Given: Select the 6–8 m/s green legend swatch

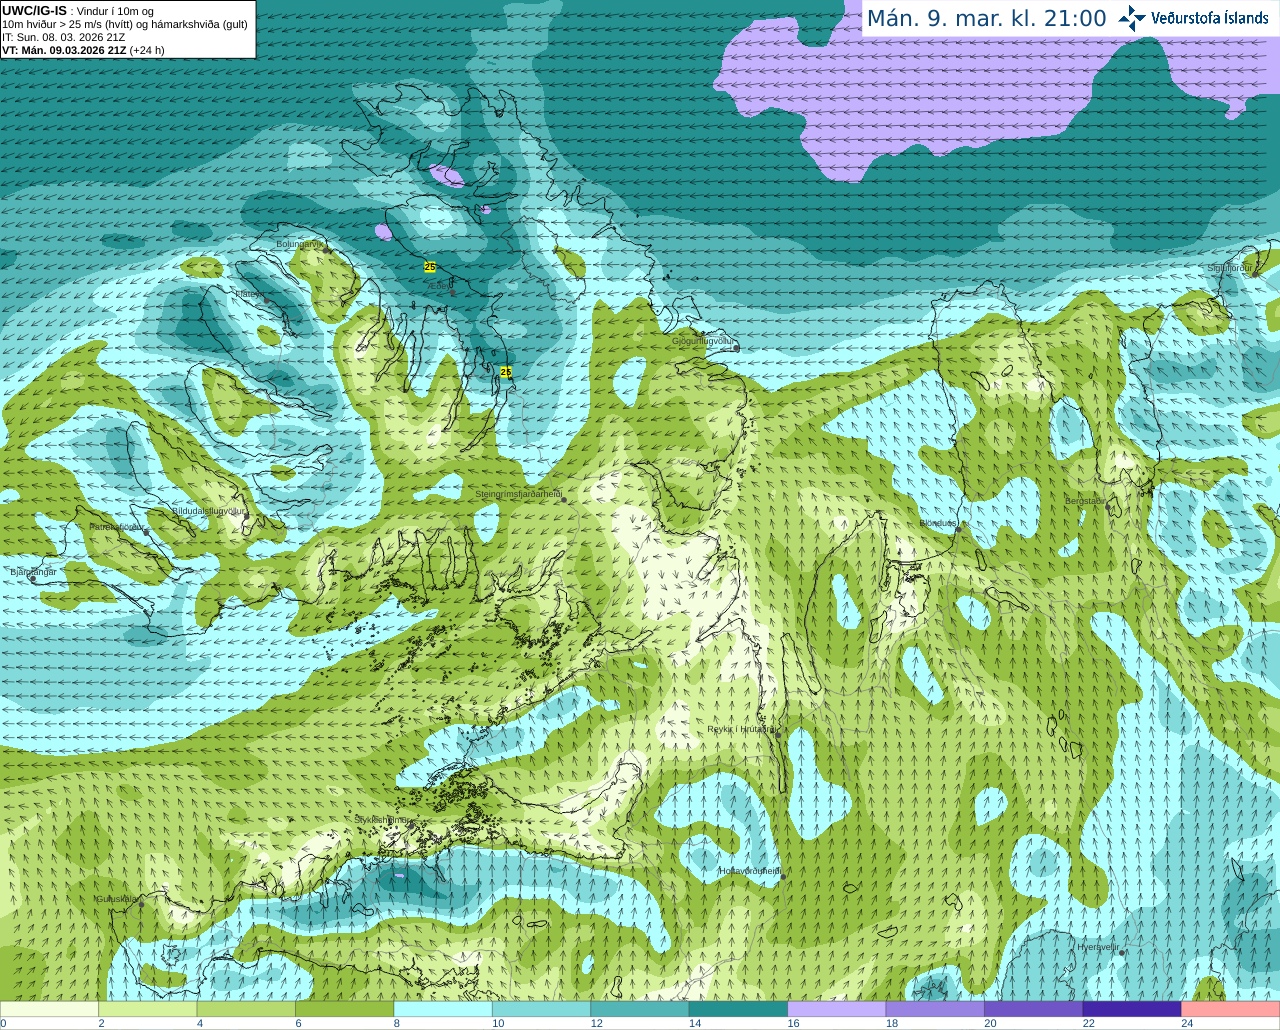Looking at the screenshot, I should tap(345, 1010).
